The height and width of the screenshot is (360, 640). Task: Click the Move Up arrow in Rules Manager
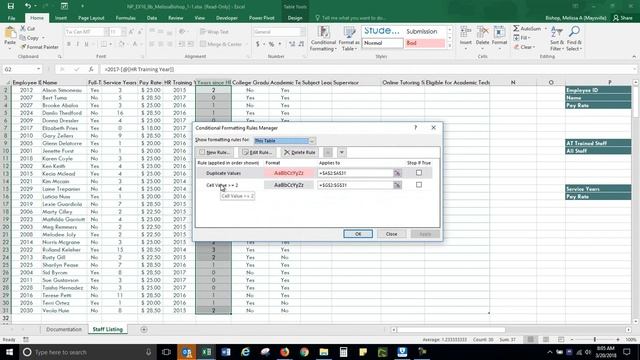328,152
